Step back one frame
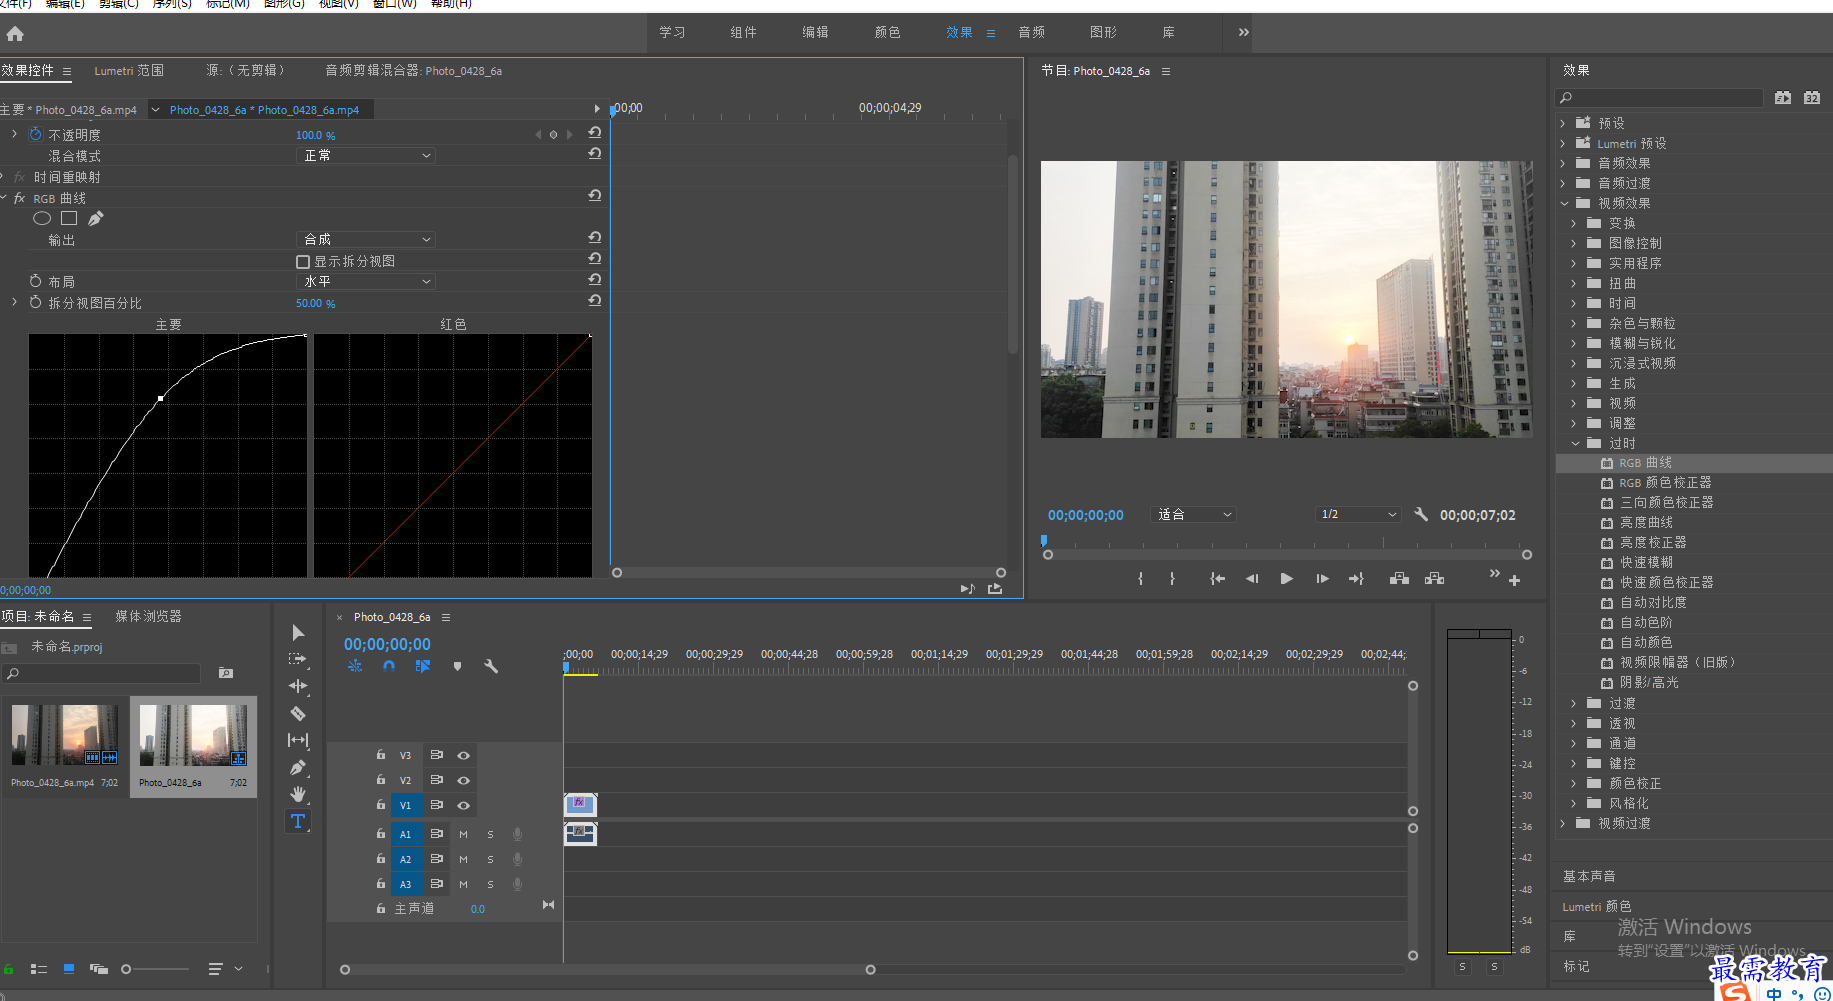The height and width of the screenshot is (1001, 1833). 1251,578
